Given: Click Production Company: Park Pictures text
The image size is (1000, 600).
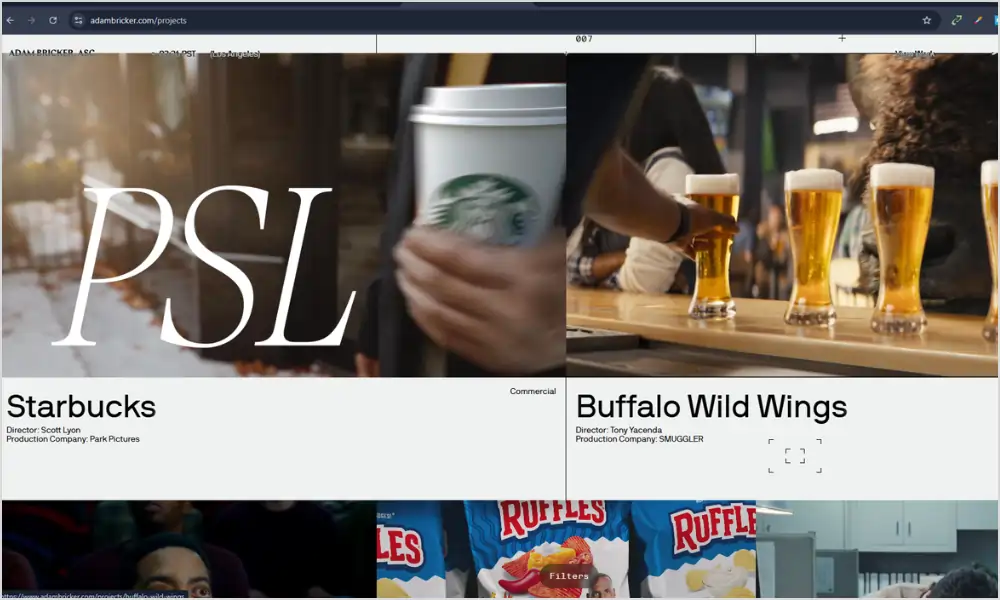Looking at the screenshot, I should coord(73,439).
